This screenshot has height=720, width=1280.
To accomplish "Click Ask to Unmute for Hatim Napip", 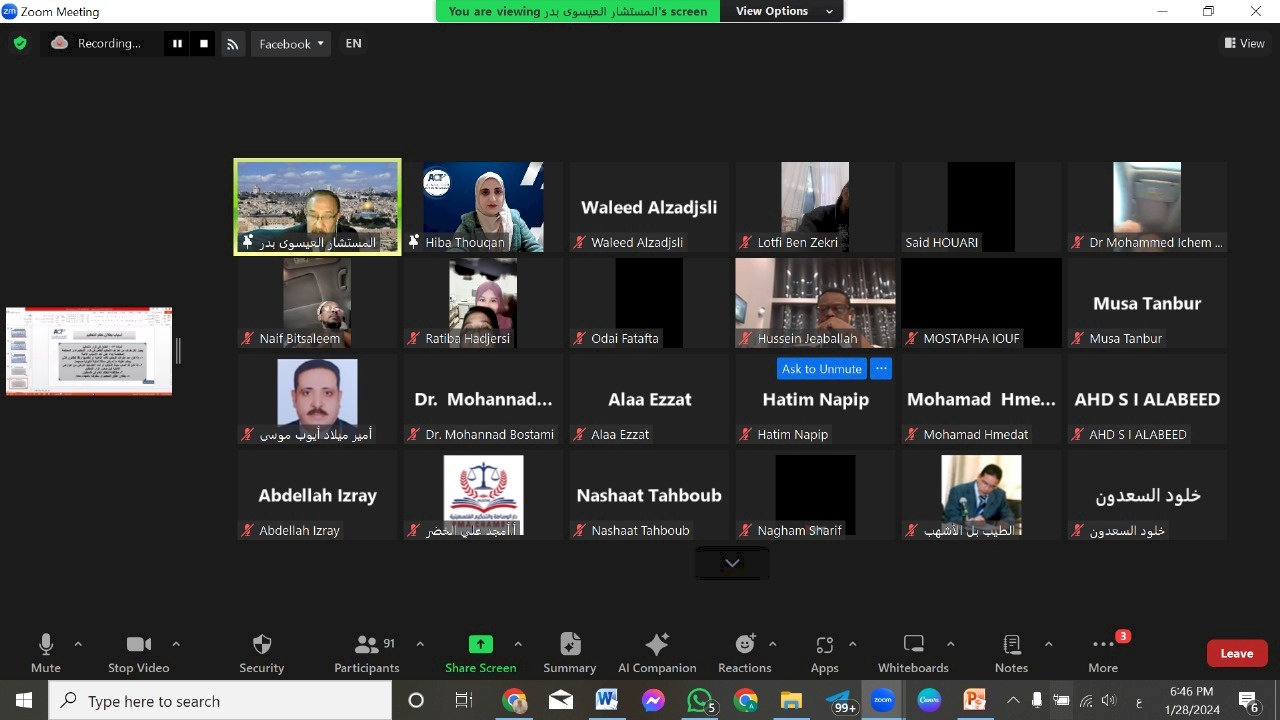I will click(821, 369).
